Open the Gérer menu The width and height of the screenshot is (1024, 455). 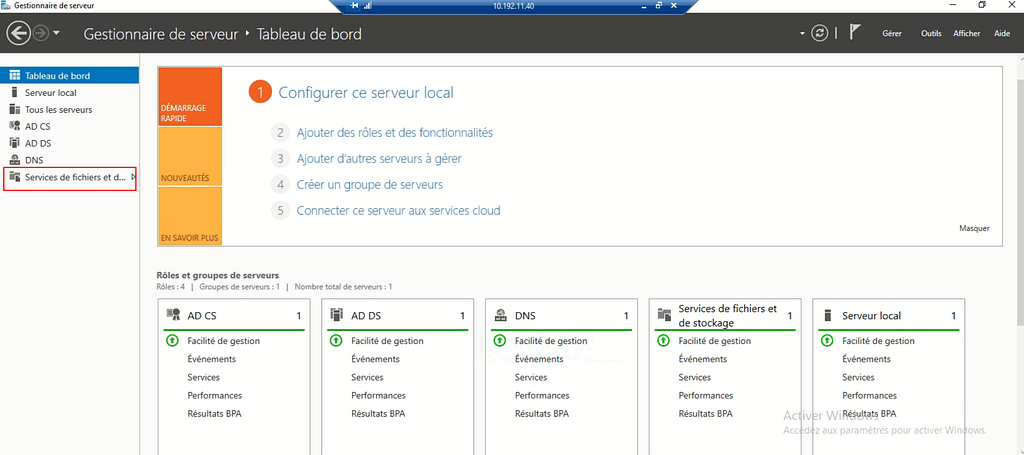coord(892,34)
